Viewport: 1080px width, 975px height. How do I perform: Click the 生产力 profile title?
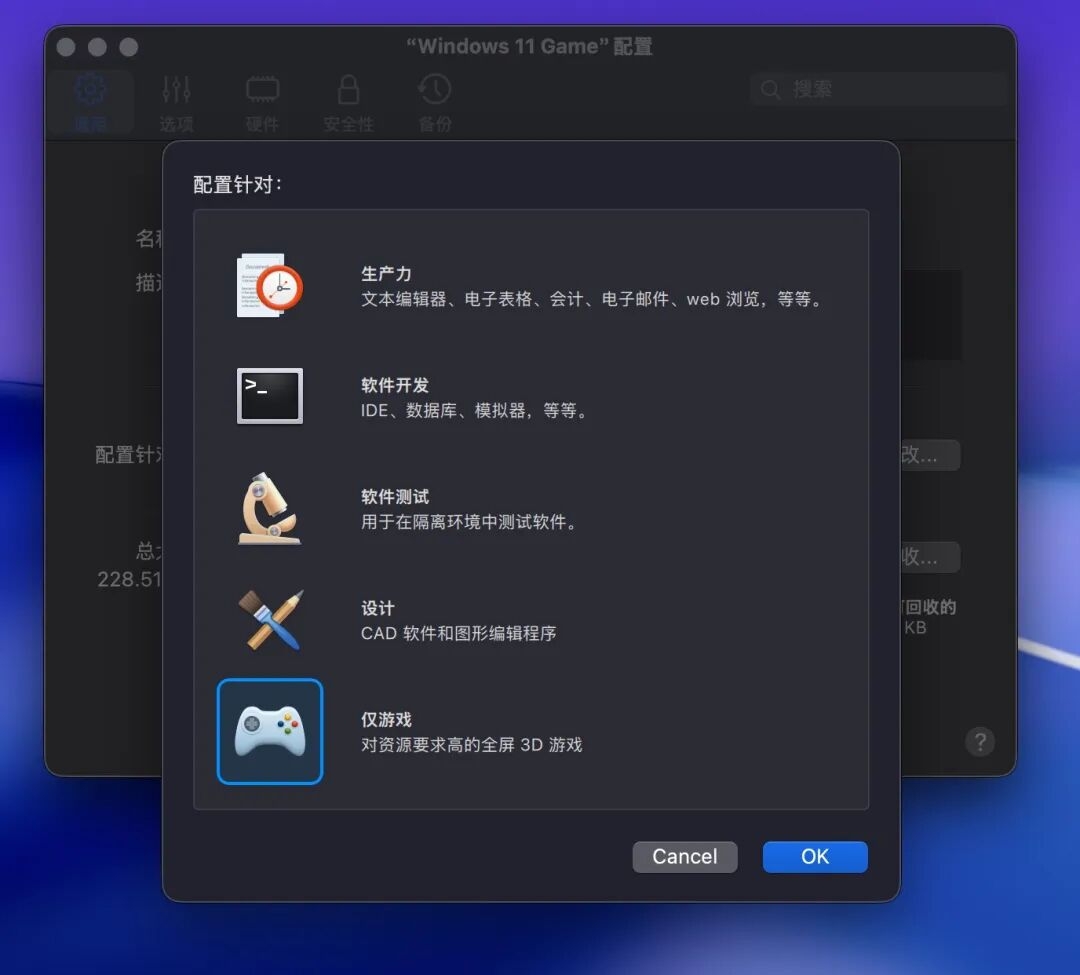386,273
